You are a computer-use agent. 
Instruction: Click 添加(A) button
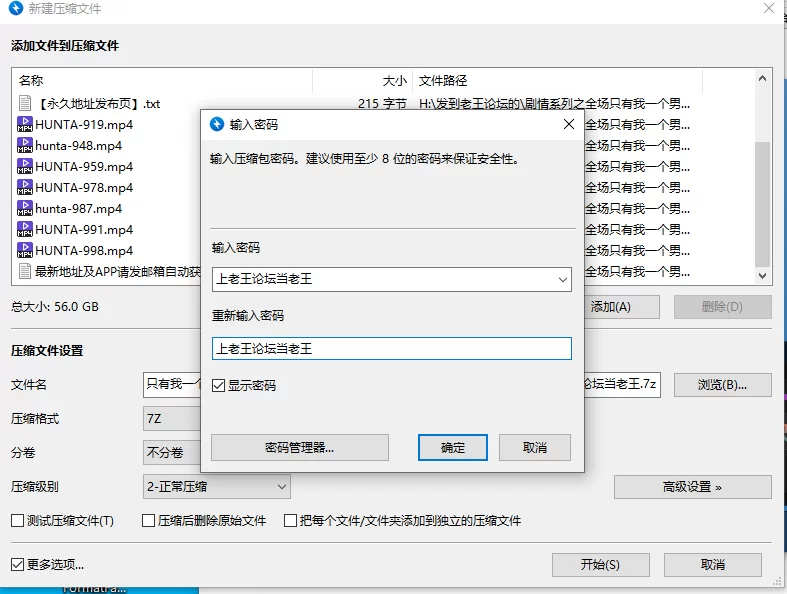[621, 307]
